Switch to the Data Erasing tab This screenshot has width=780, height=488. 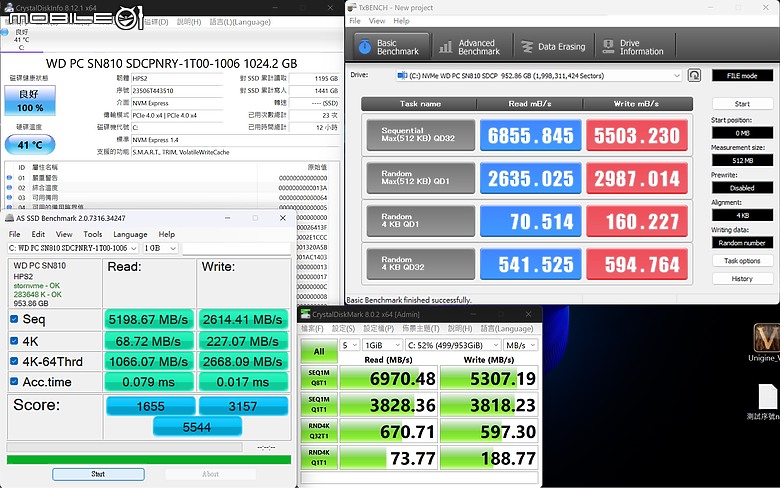(554, 47)
